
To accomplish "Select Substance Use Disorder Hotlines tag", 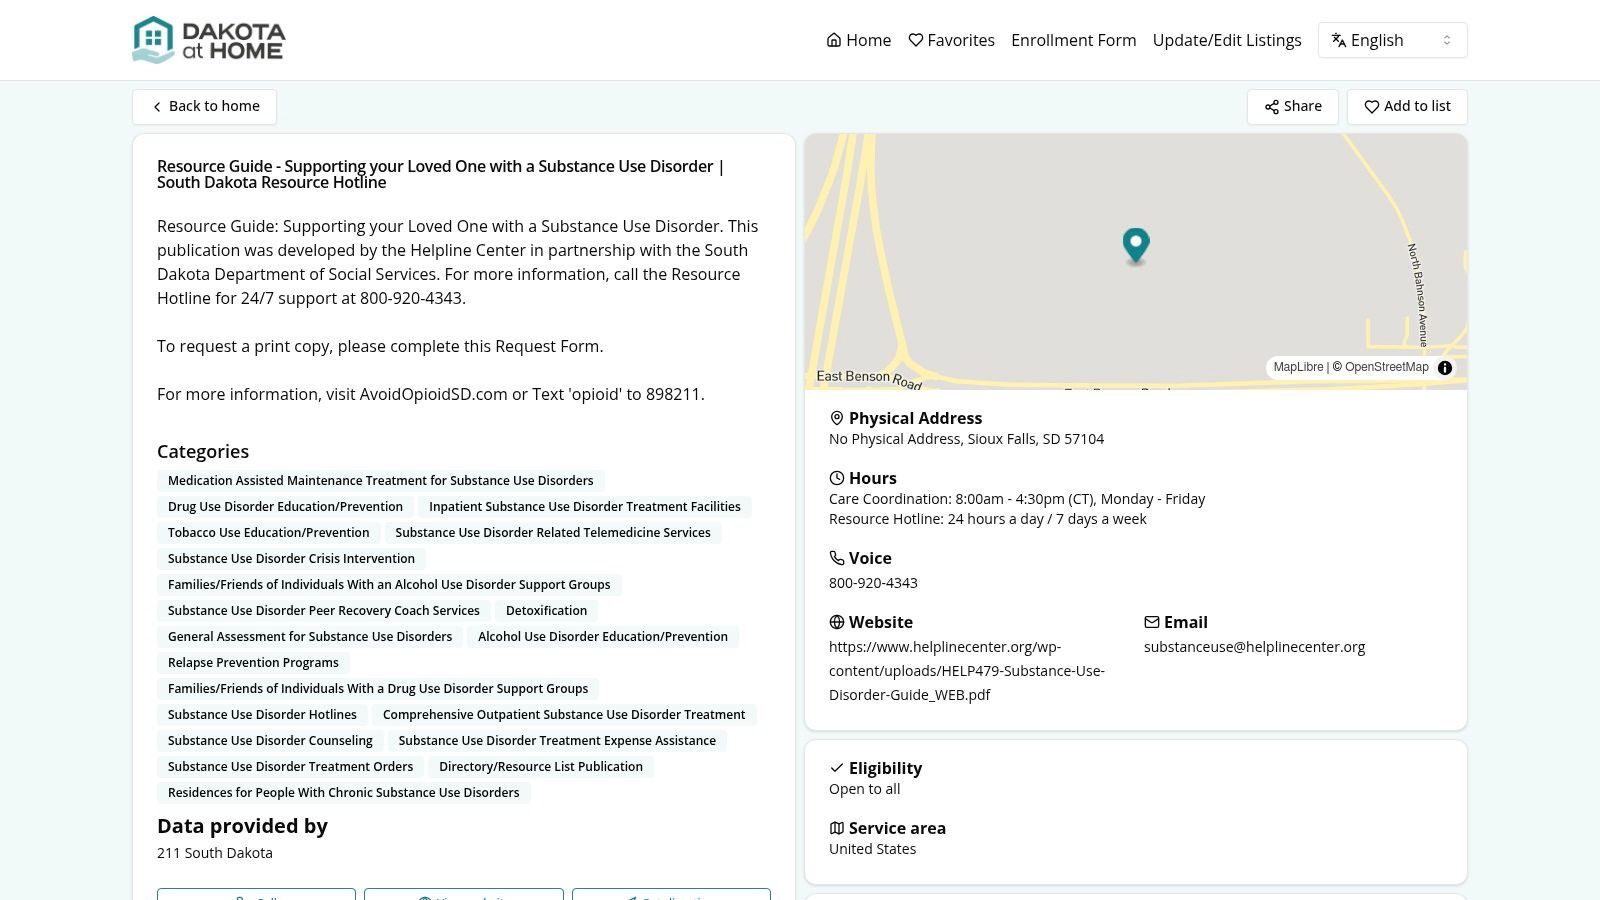I will [262, 715].
